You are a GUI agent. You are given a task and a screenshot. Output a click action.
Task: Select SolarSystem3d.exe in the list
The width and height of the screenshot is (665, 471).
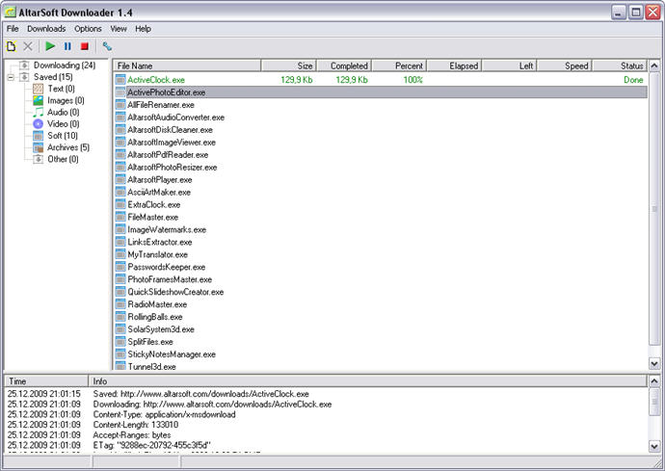[161, 329]
